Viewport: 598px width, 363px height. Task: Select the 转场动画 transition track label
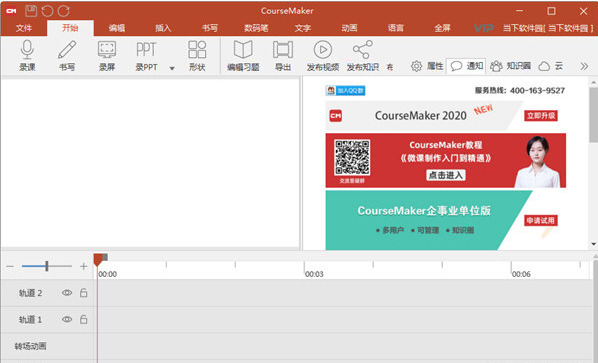pyautogui.click(x=31, y=346)
